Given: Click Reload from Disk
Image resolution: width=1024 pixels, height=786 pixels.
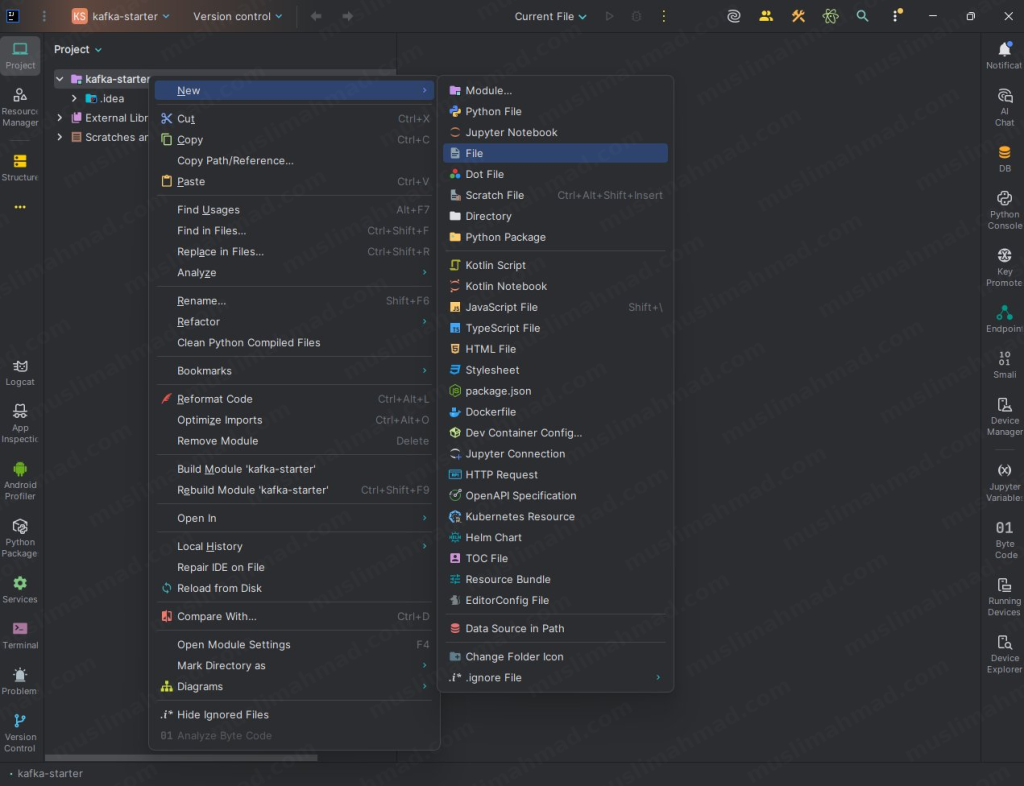Looking at the screenshot, I should pyautogui.click(x=219, y=588).
